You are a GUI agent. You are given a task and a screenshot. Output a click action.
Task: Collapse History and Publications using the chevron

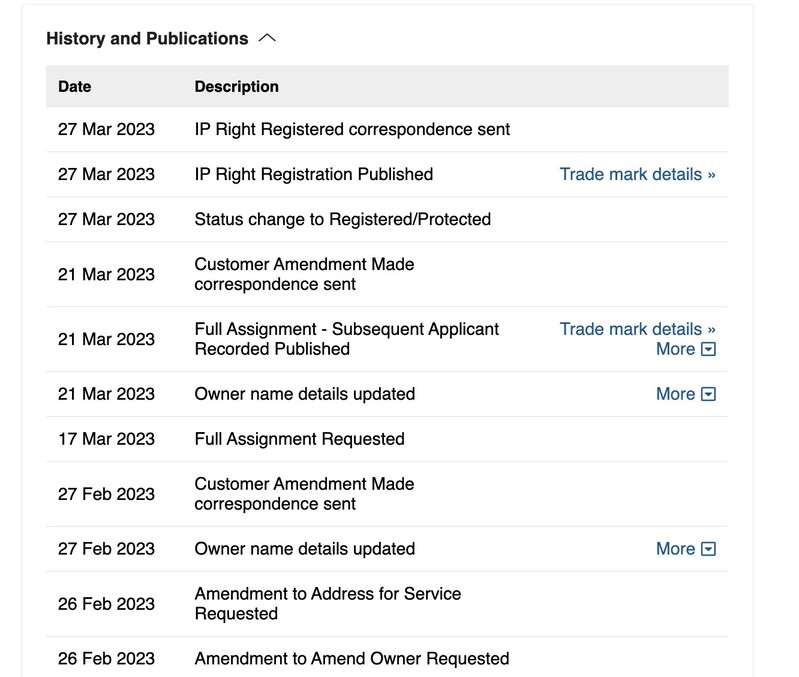pos(267,38)
